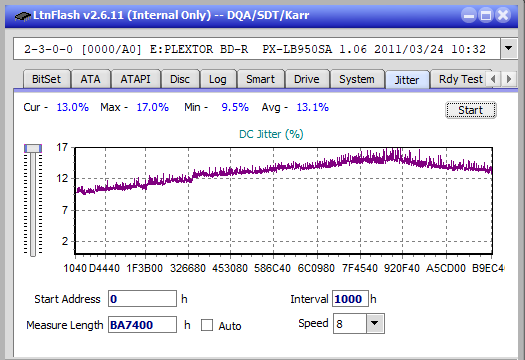The image size is (525, 360).
Task: Click the Avg value 13.1%
Action: coord(313,107)
